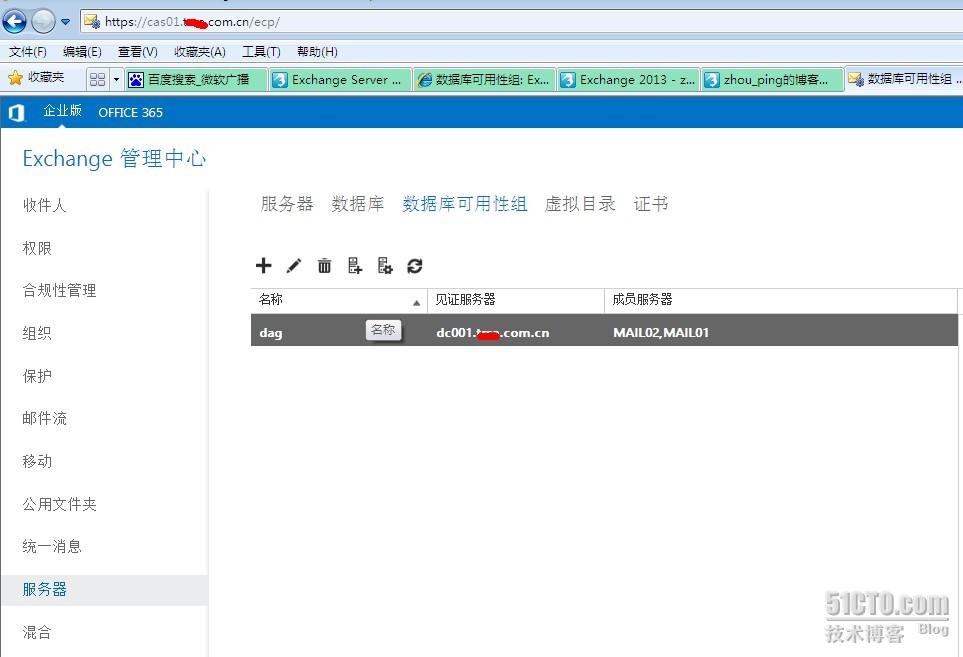
Task: Open the 帮助(H) menu
Action: (317, 52)
